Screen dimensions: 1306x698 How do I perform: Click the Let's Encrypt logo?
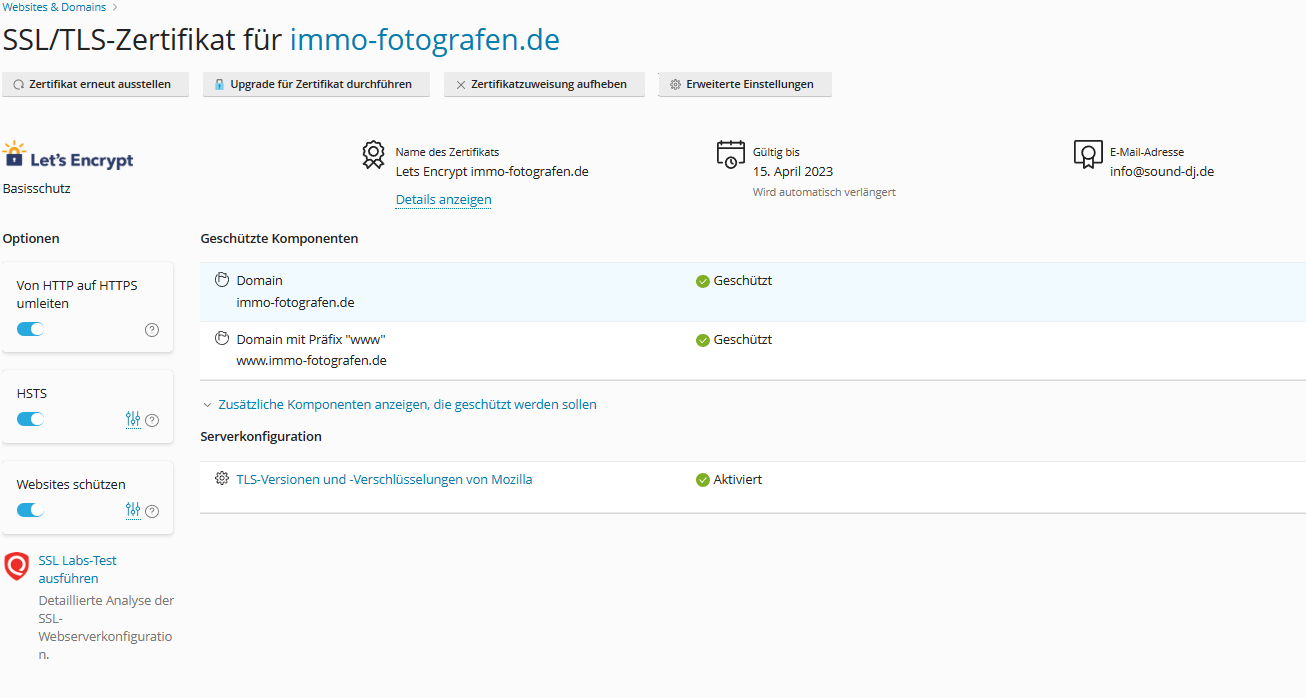click(68, 157)
